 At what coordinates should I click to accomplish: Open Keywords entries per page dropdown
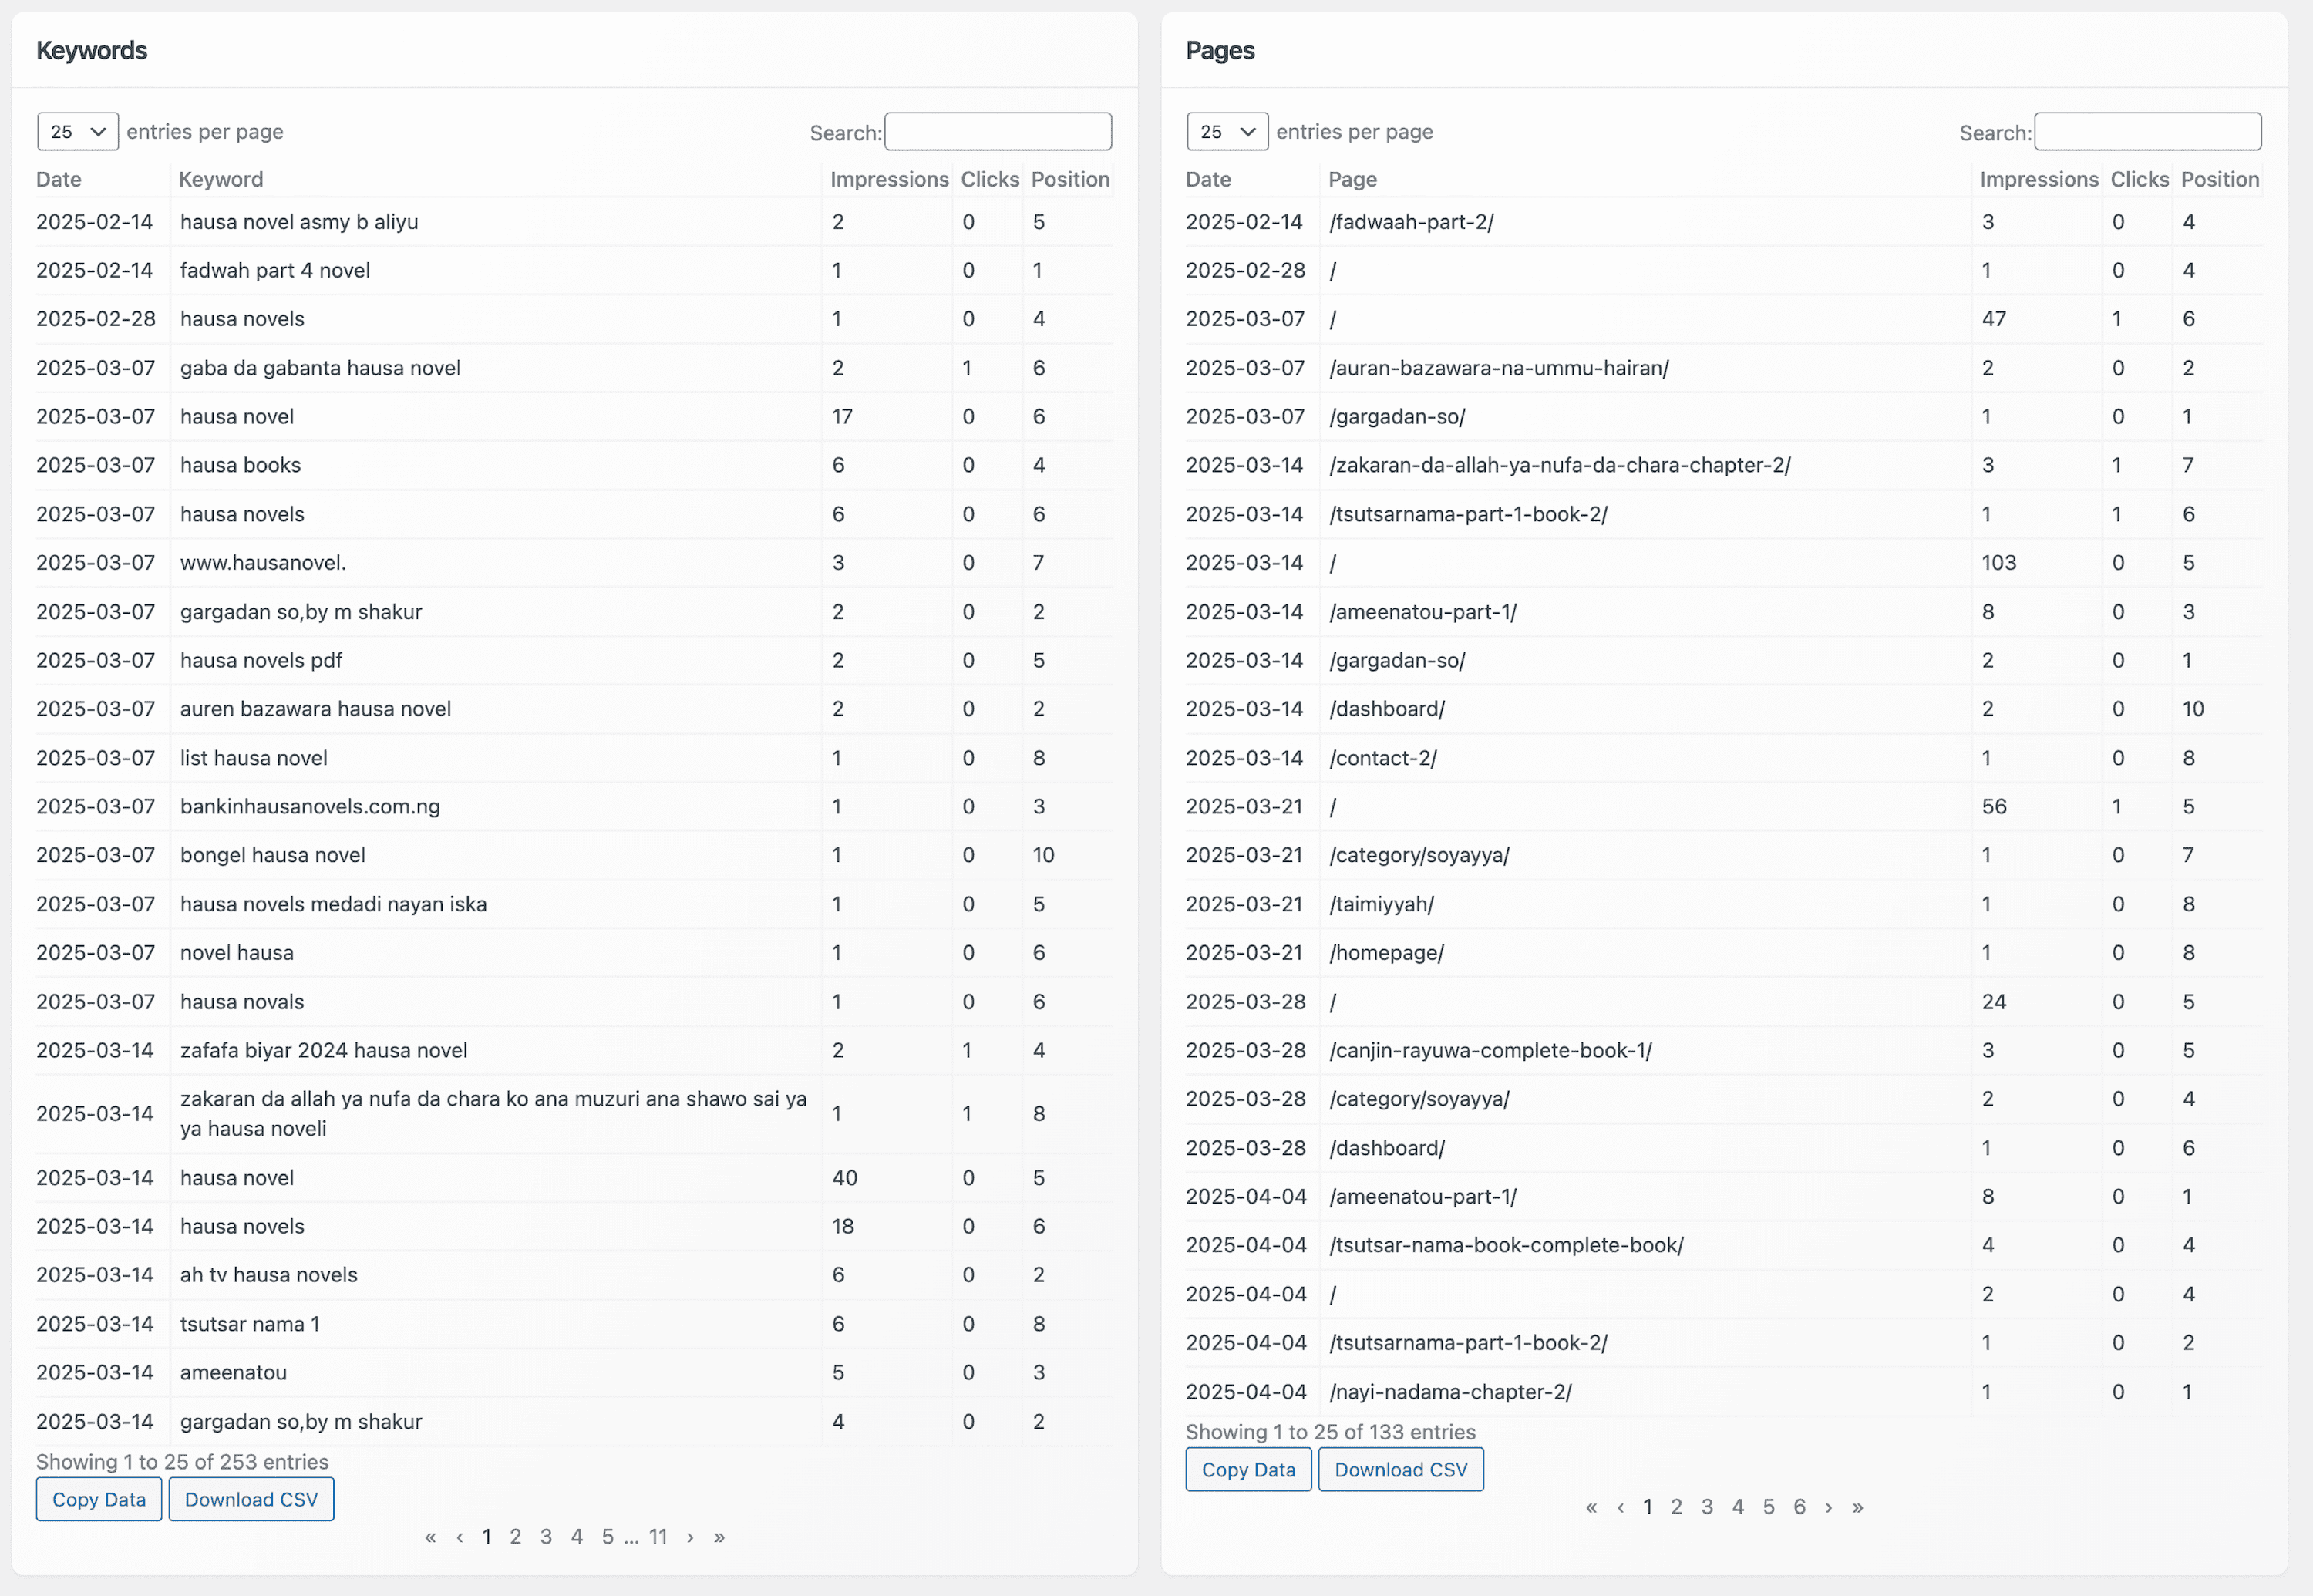click(x=78, y=132)
